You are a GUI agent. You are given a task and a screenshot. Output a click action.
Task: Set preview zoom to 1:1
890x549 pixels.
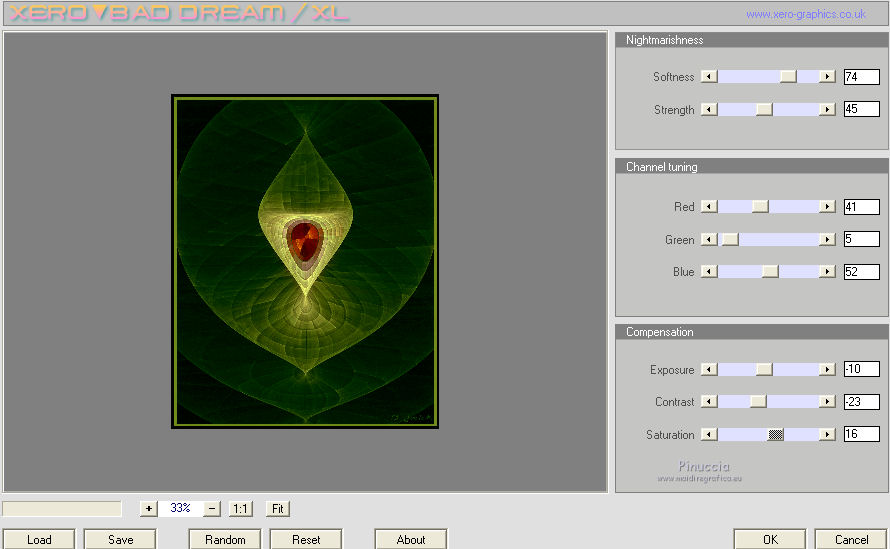[241, 509]
